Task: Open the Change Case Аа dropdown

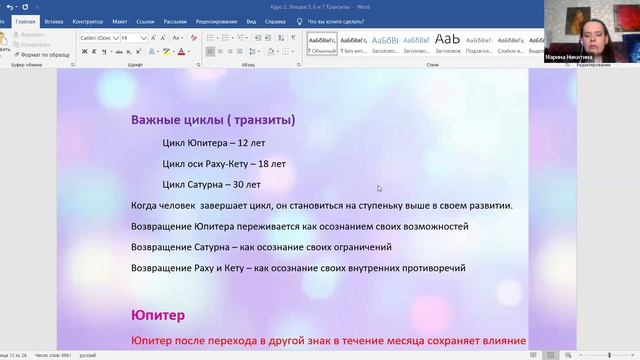Action: (x=178, y=38)
